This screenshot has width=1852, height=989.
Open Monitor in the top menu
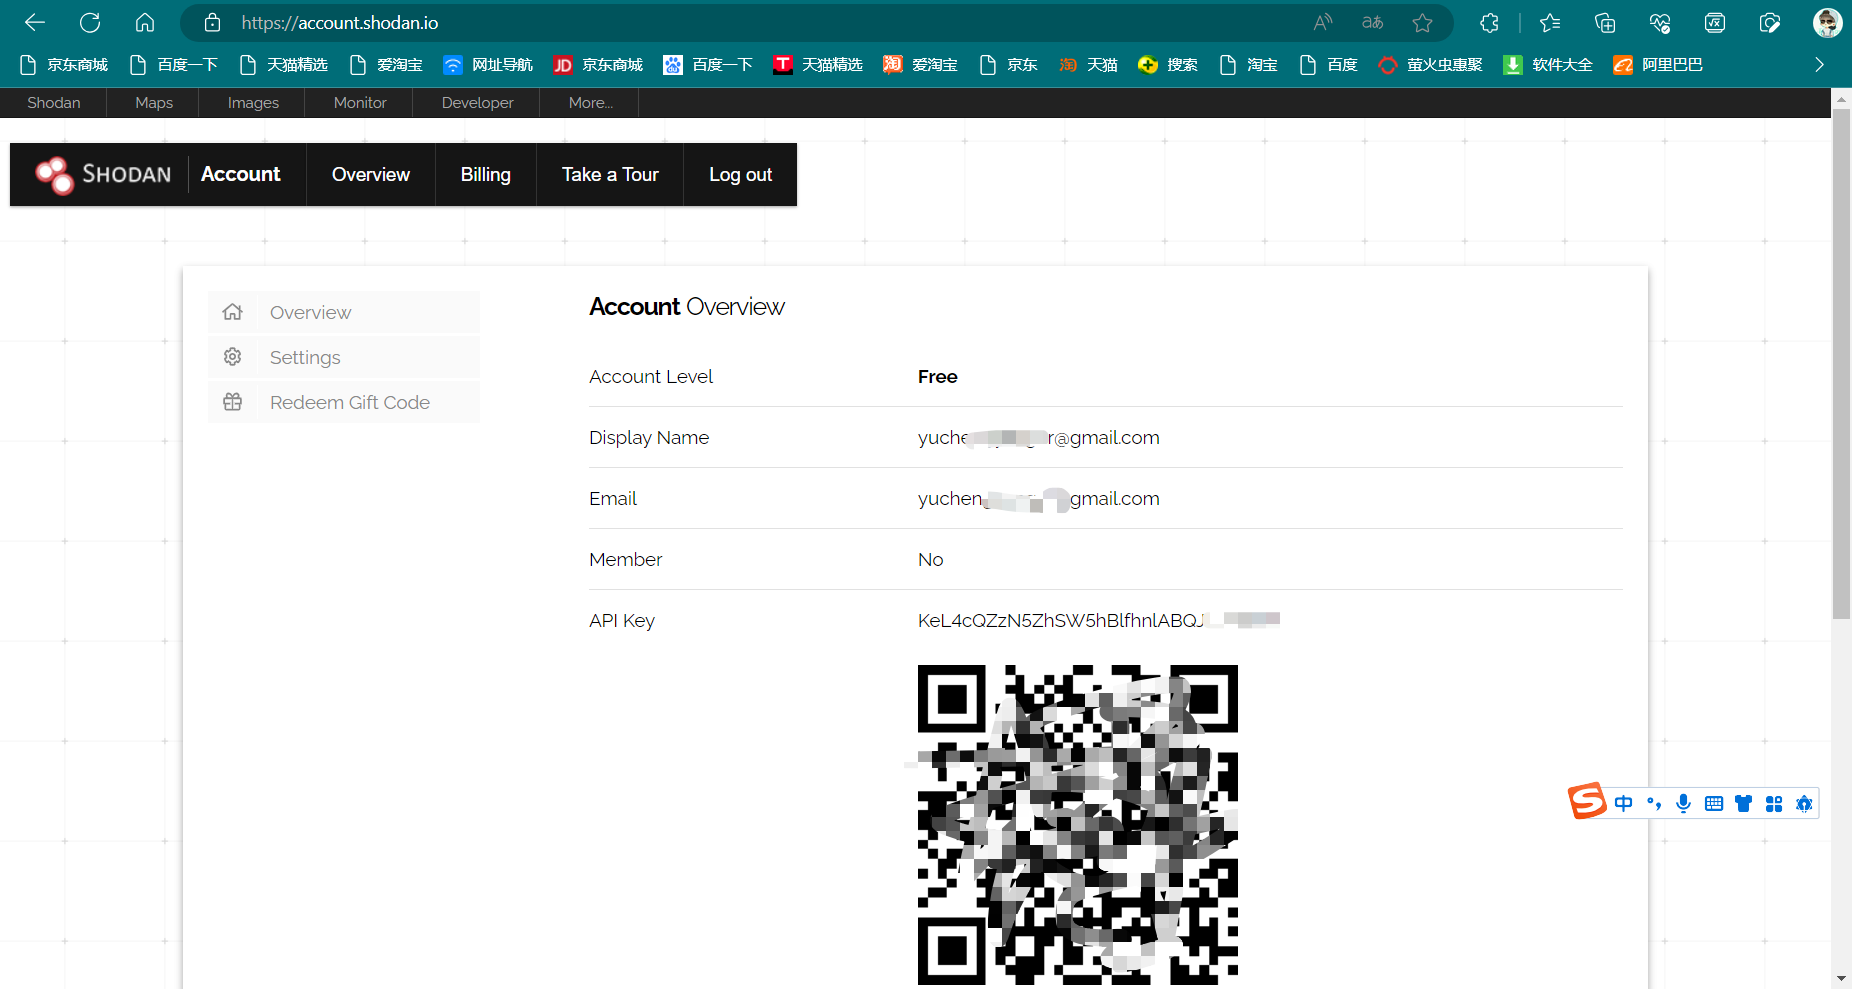[x=360, y=102]
